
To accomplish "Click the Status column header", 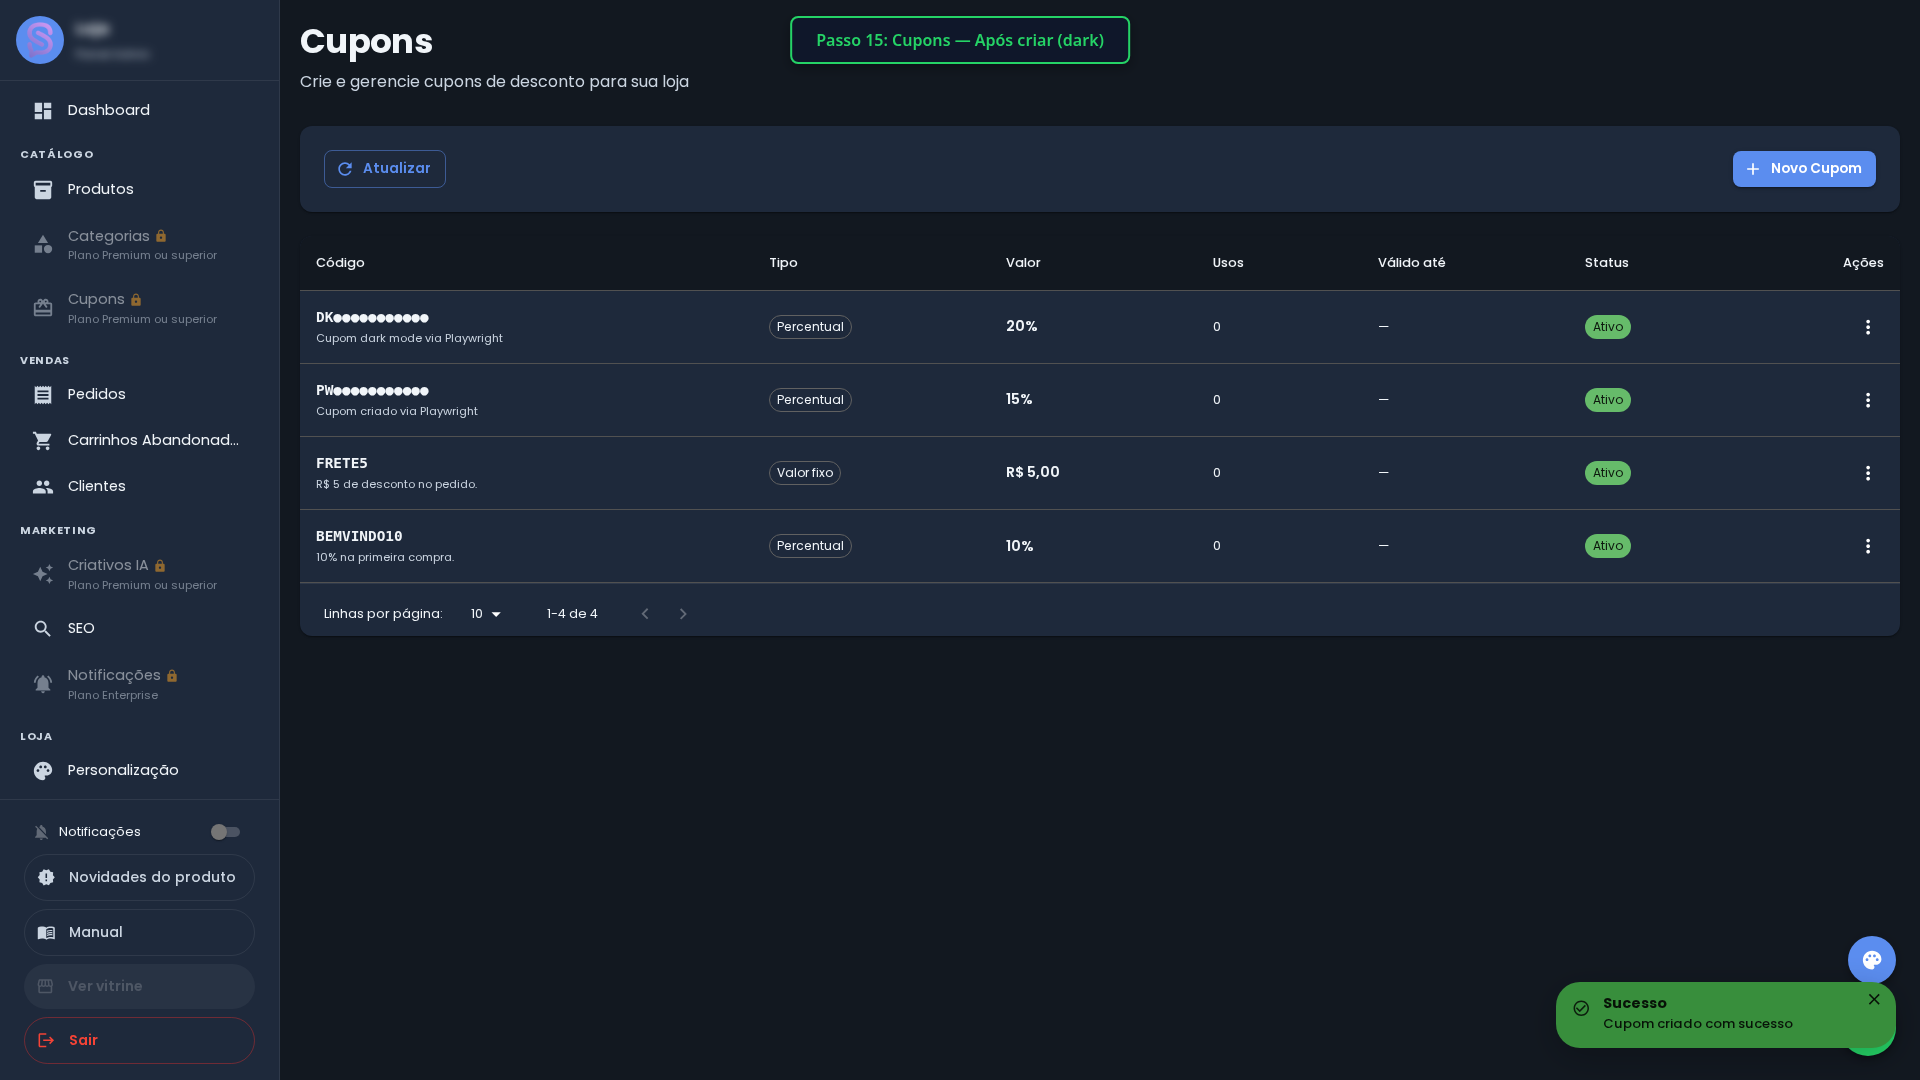I will (1607, 263).
